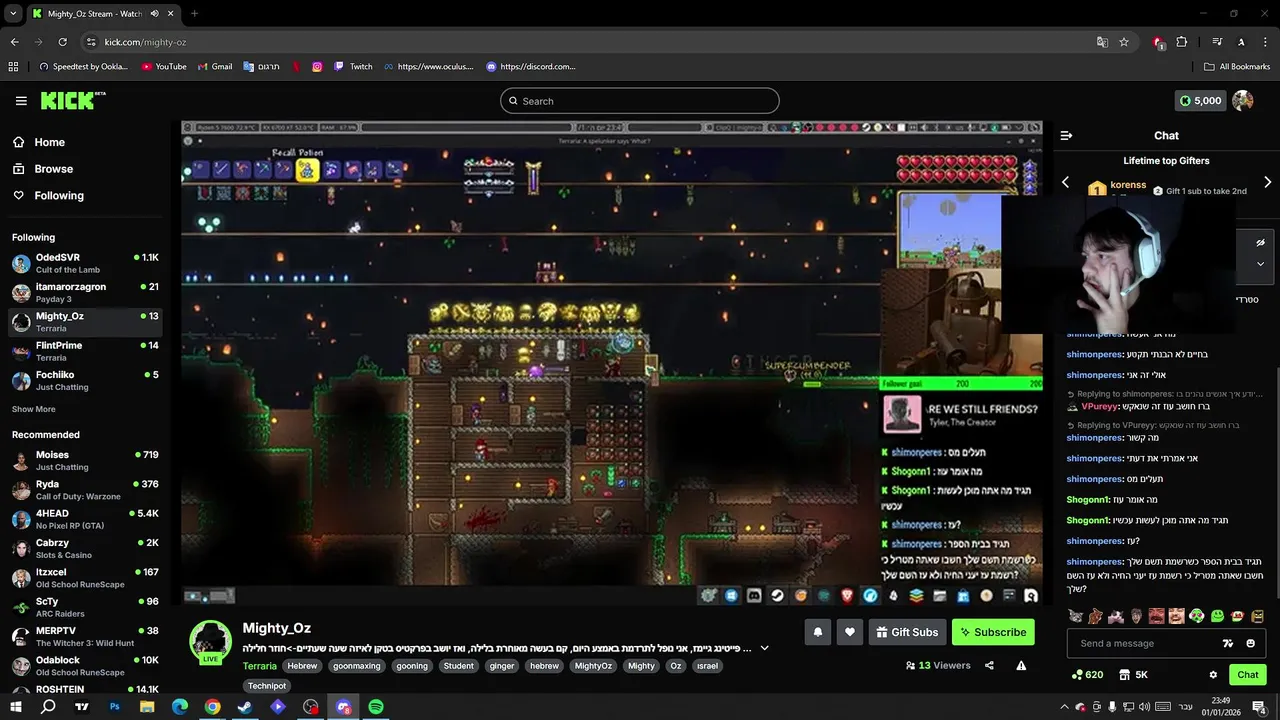Click the Subscribe button
Screen dimensions: 1280x720
(993, 632)
